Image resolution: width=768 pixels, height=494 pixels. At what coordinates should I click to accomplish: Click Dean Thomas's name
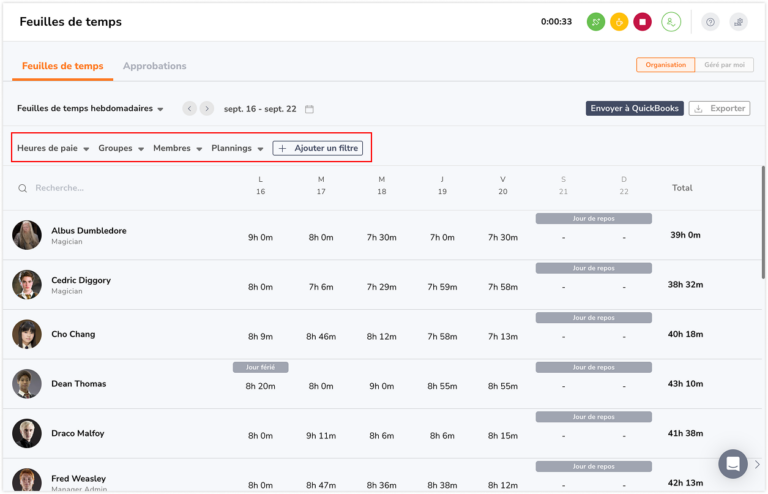click(x=78, y=383)
